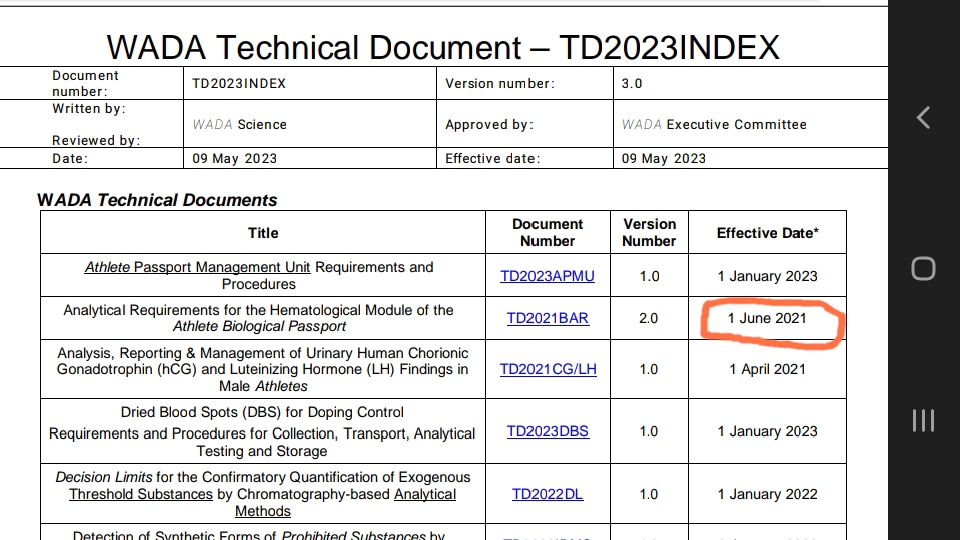This screenshot has height=540, width=960.
Task: Open the recent apps switcher
Action: tap(923, 420)
